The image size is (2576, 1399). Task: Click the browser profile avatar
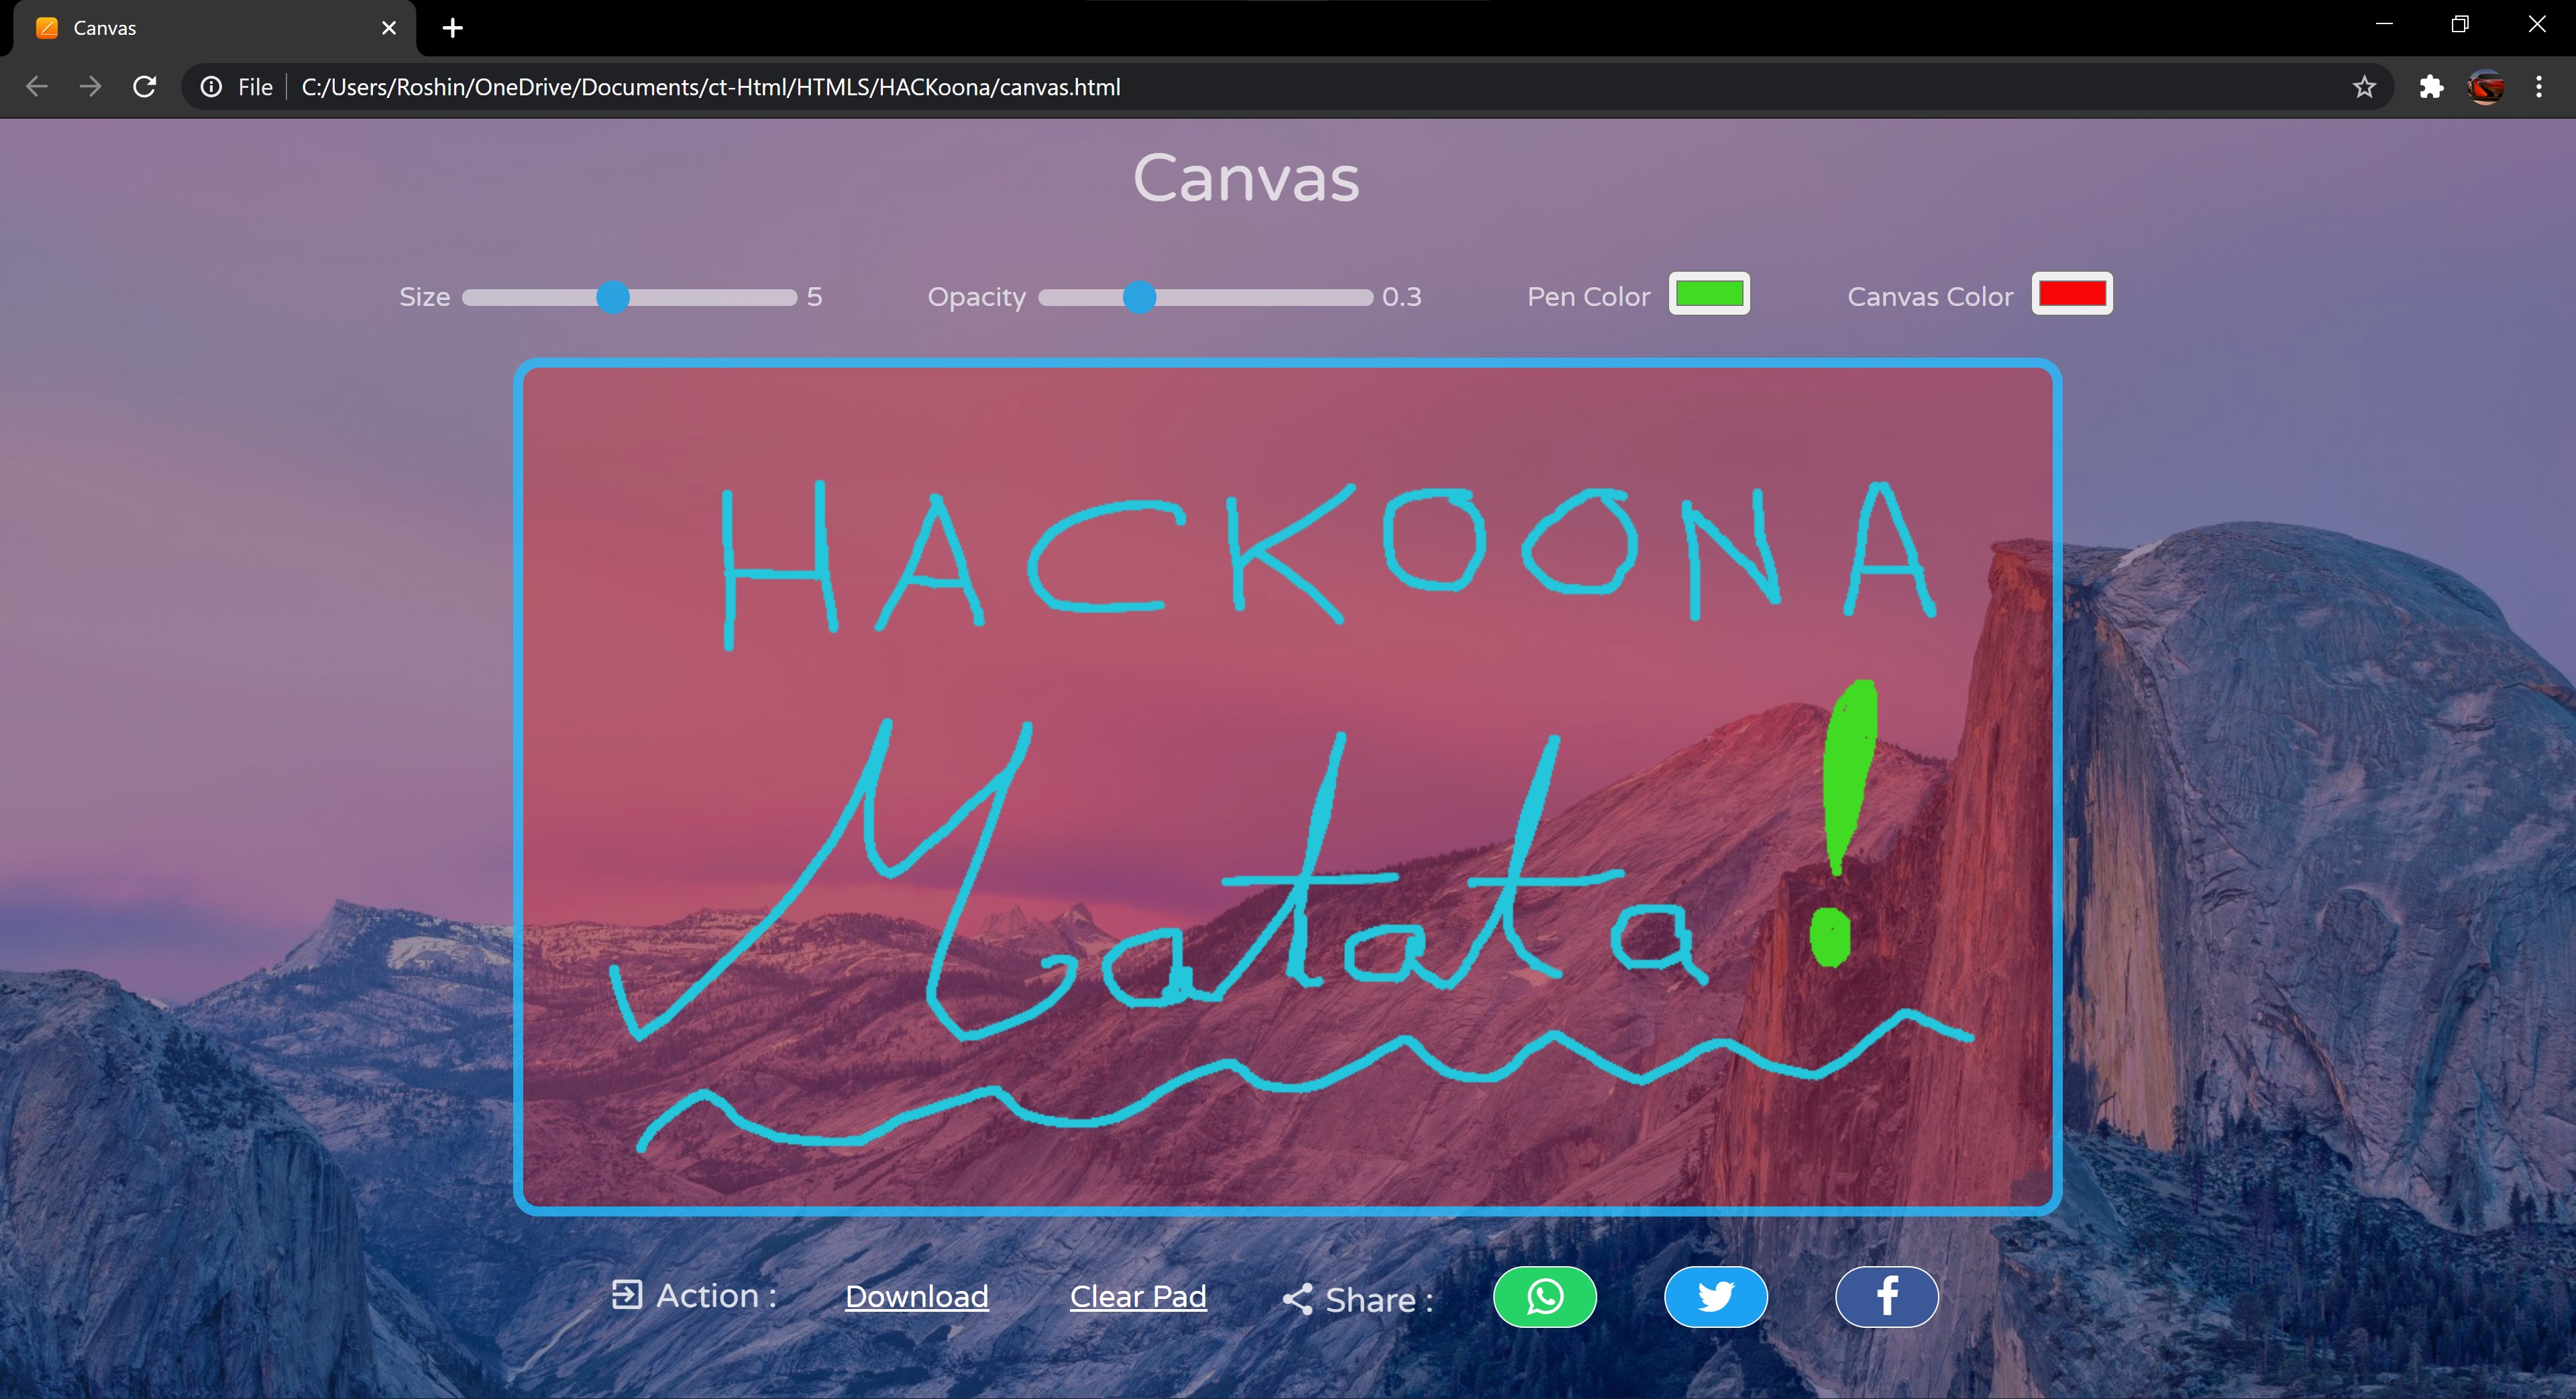click(2485, 87)
